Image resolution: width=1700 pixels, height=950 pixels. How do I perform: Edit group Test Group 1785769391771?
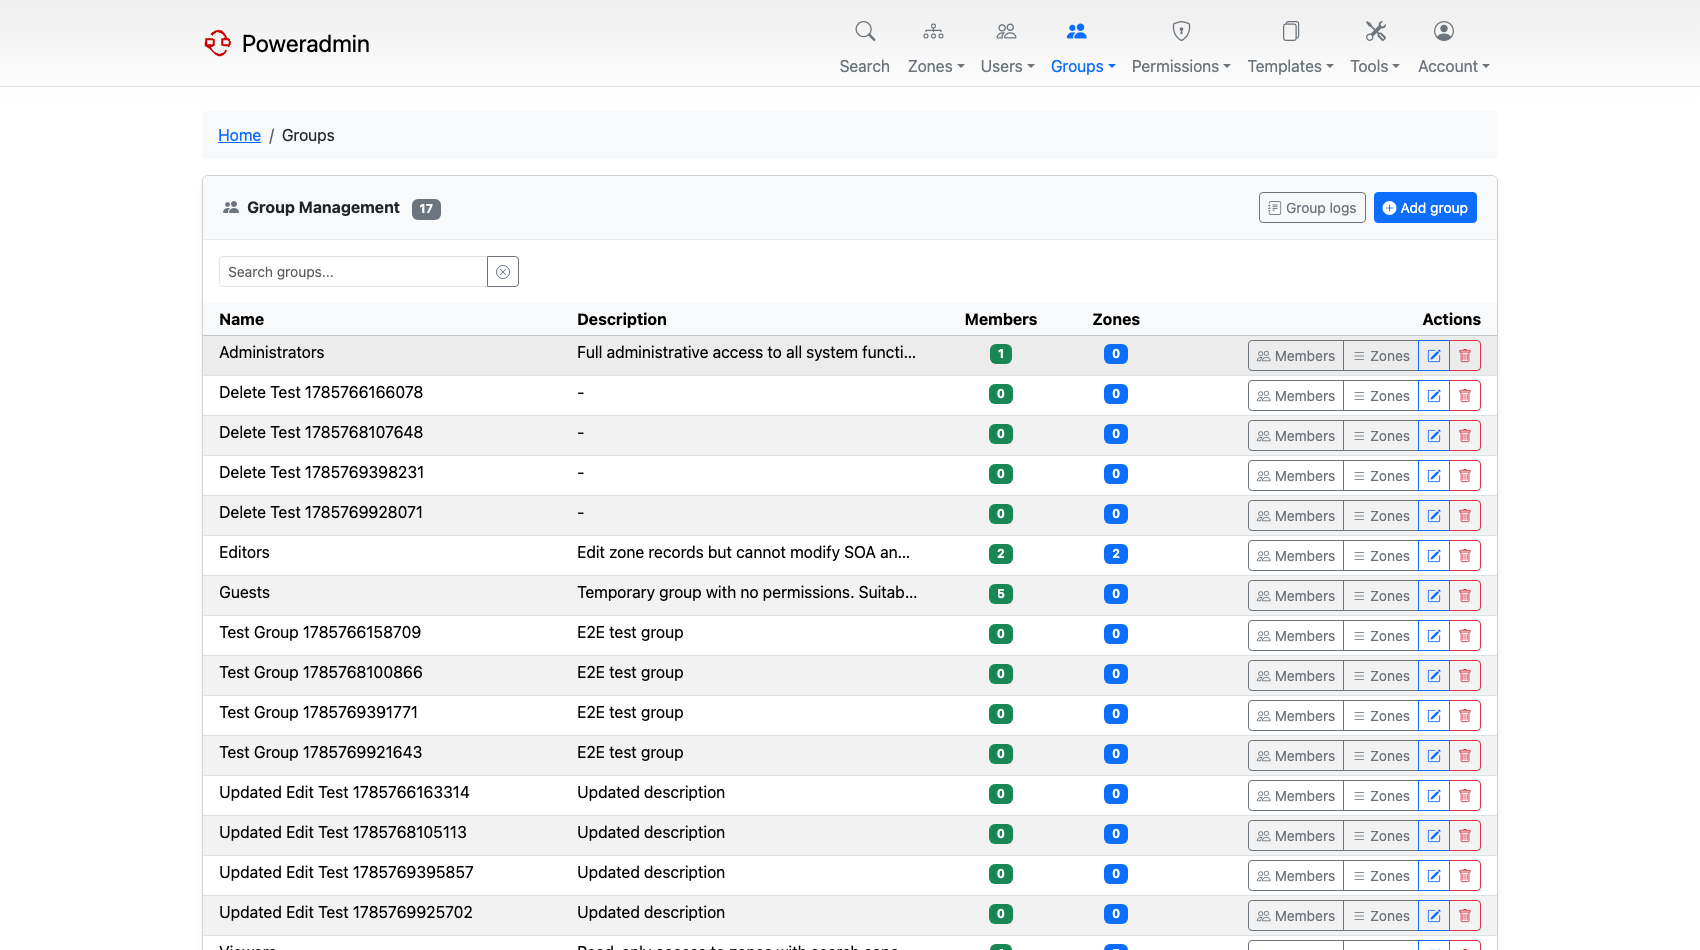pos(1434,716)
